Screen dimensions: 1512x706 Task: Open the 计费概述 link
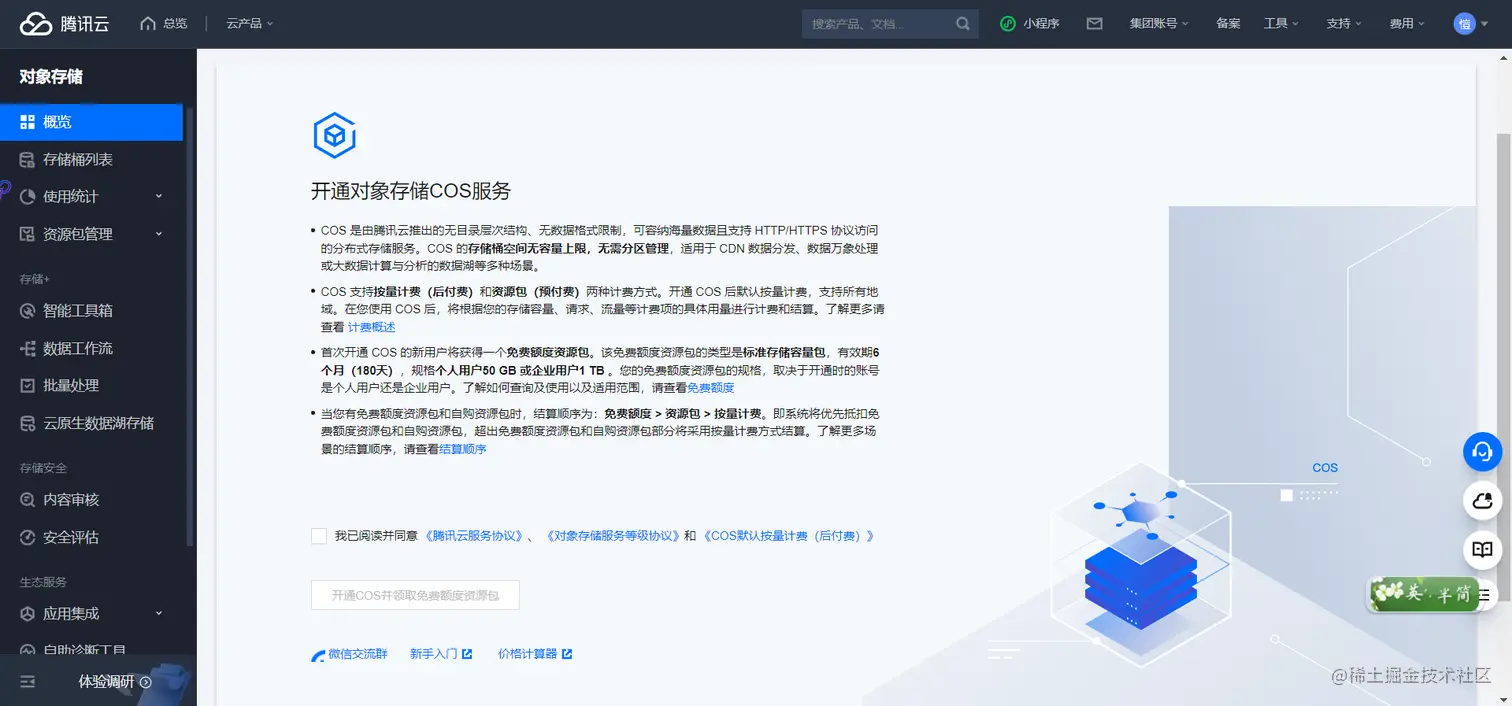[x=371, y=327]
